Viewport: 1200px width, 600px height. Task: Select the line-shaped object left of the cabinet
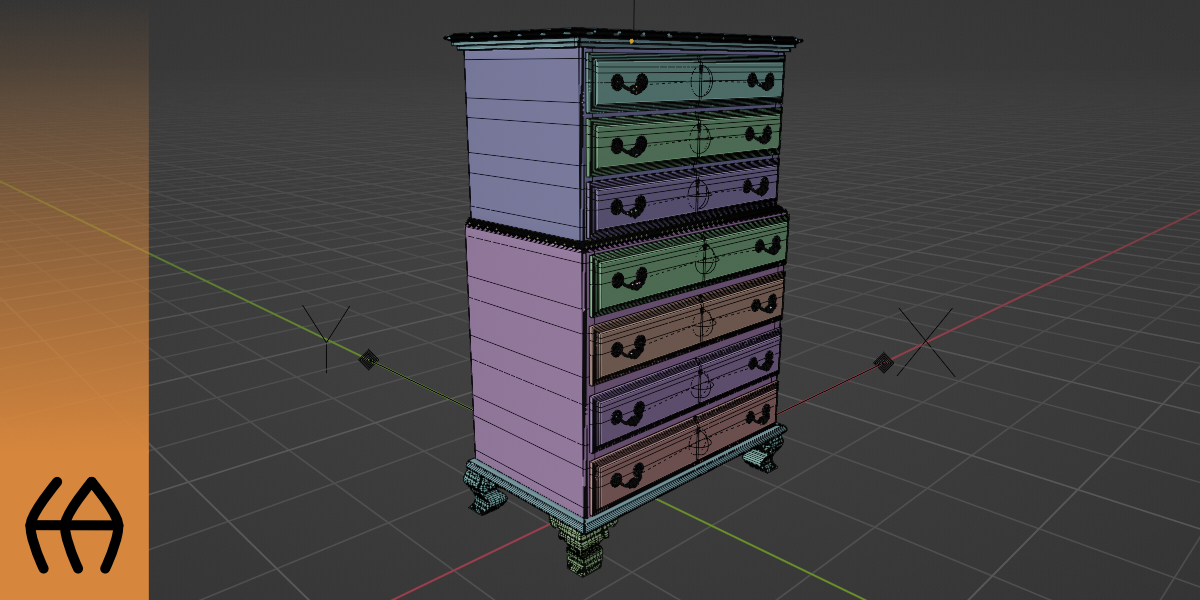coord(327,335)
